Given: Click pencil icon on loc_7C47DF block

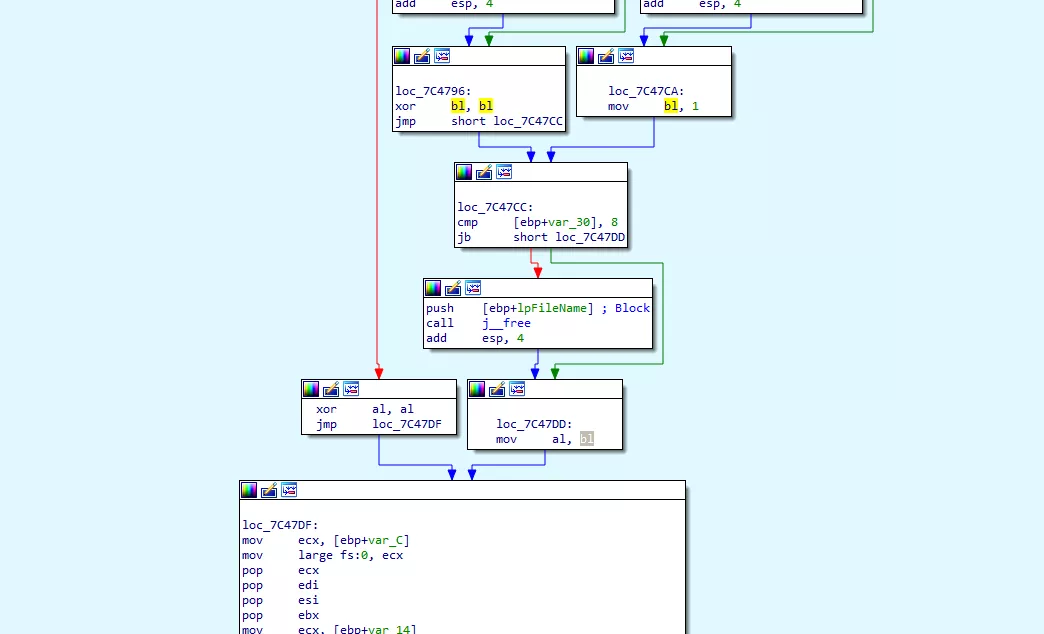Looking at the screenshot, I should 269,490.
